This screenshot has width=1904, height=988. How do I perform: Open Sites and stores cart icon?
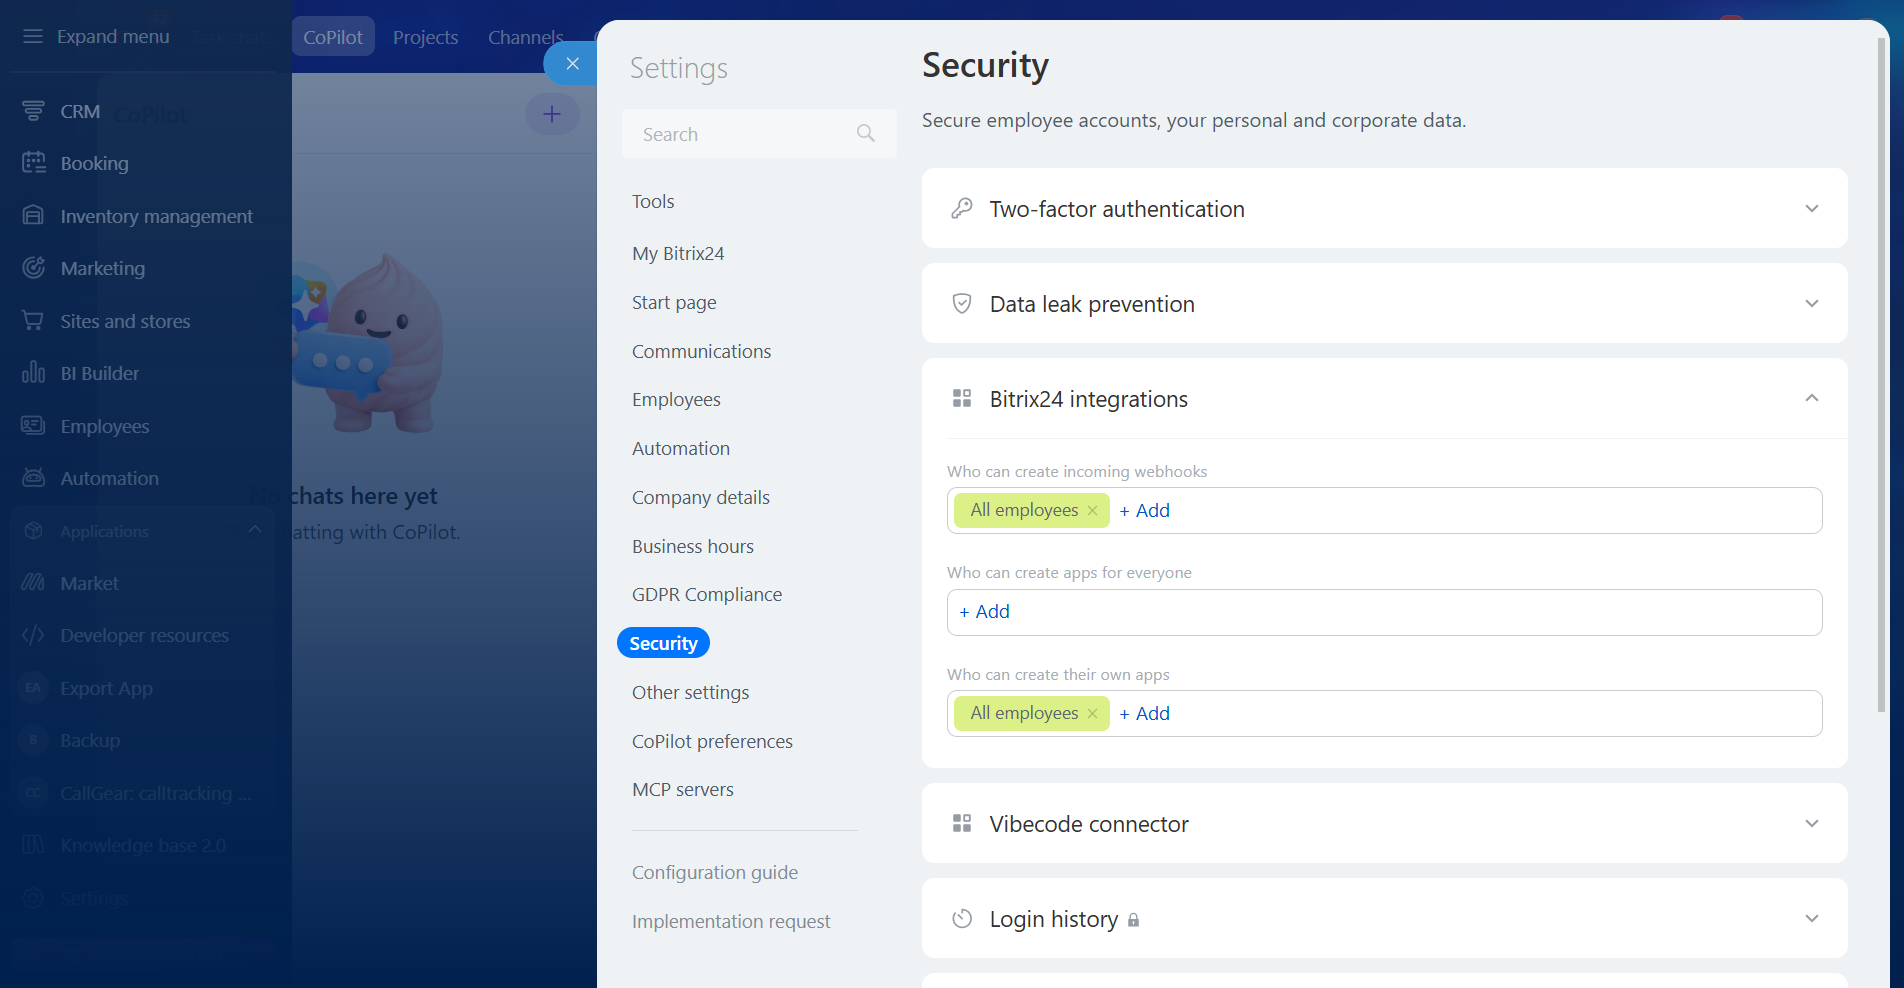tap(34, 320)
